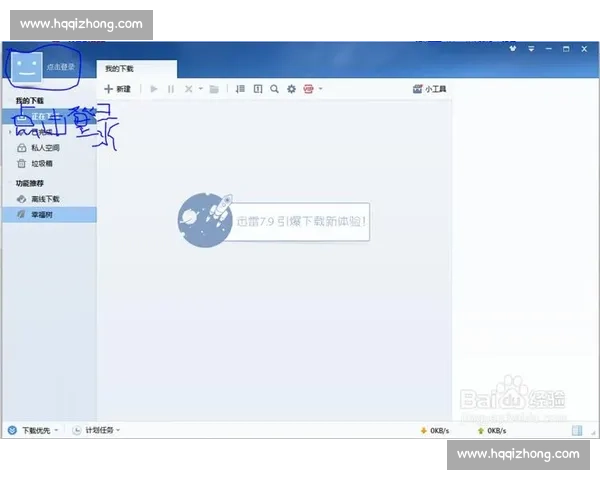Click the smiley user avatar

(26, 67)
